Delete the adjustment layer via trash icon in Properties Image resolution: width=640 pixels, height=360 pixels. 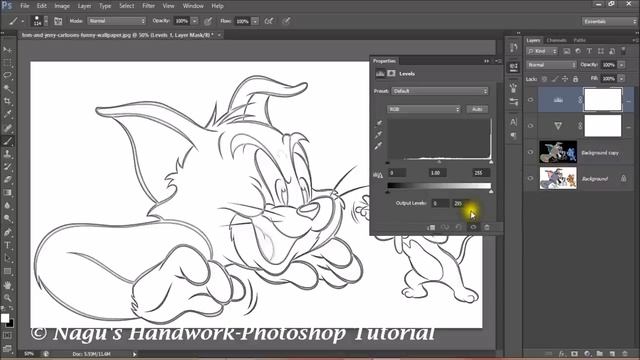pyautogui.click(x=487, y=227)
